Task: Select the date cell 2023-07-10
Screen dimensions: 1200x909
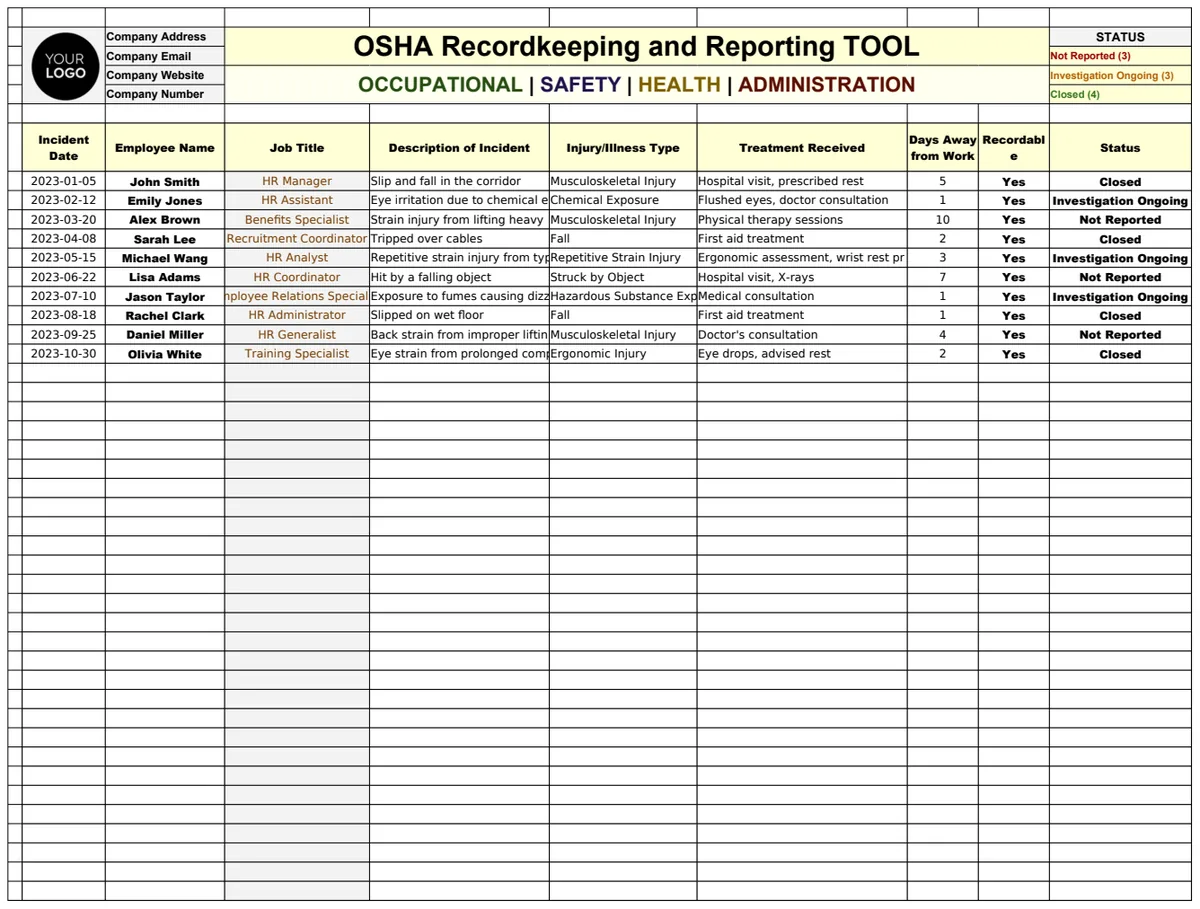Action: pyautogui.click(x=64, y=296)
